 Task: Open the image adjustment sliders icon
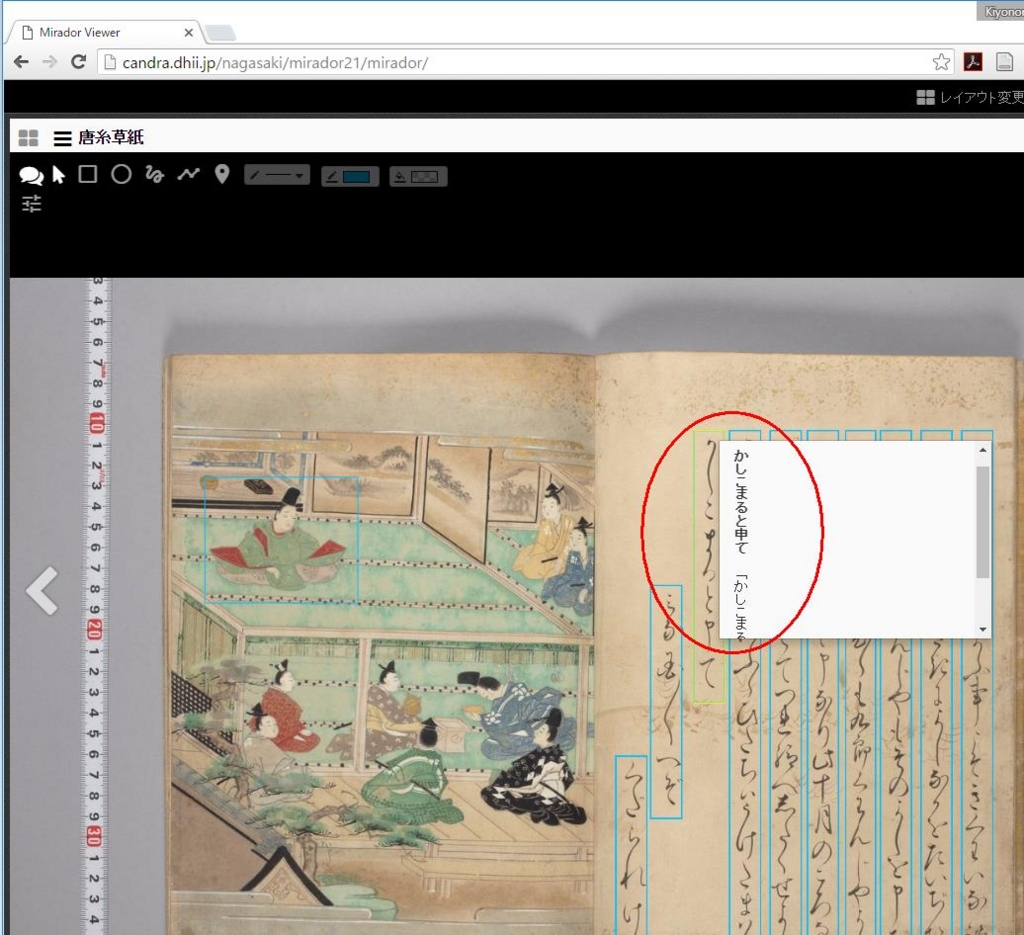(x=31, y=204)
